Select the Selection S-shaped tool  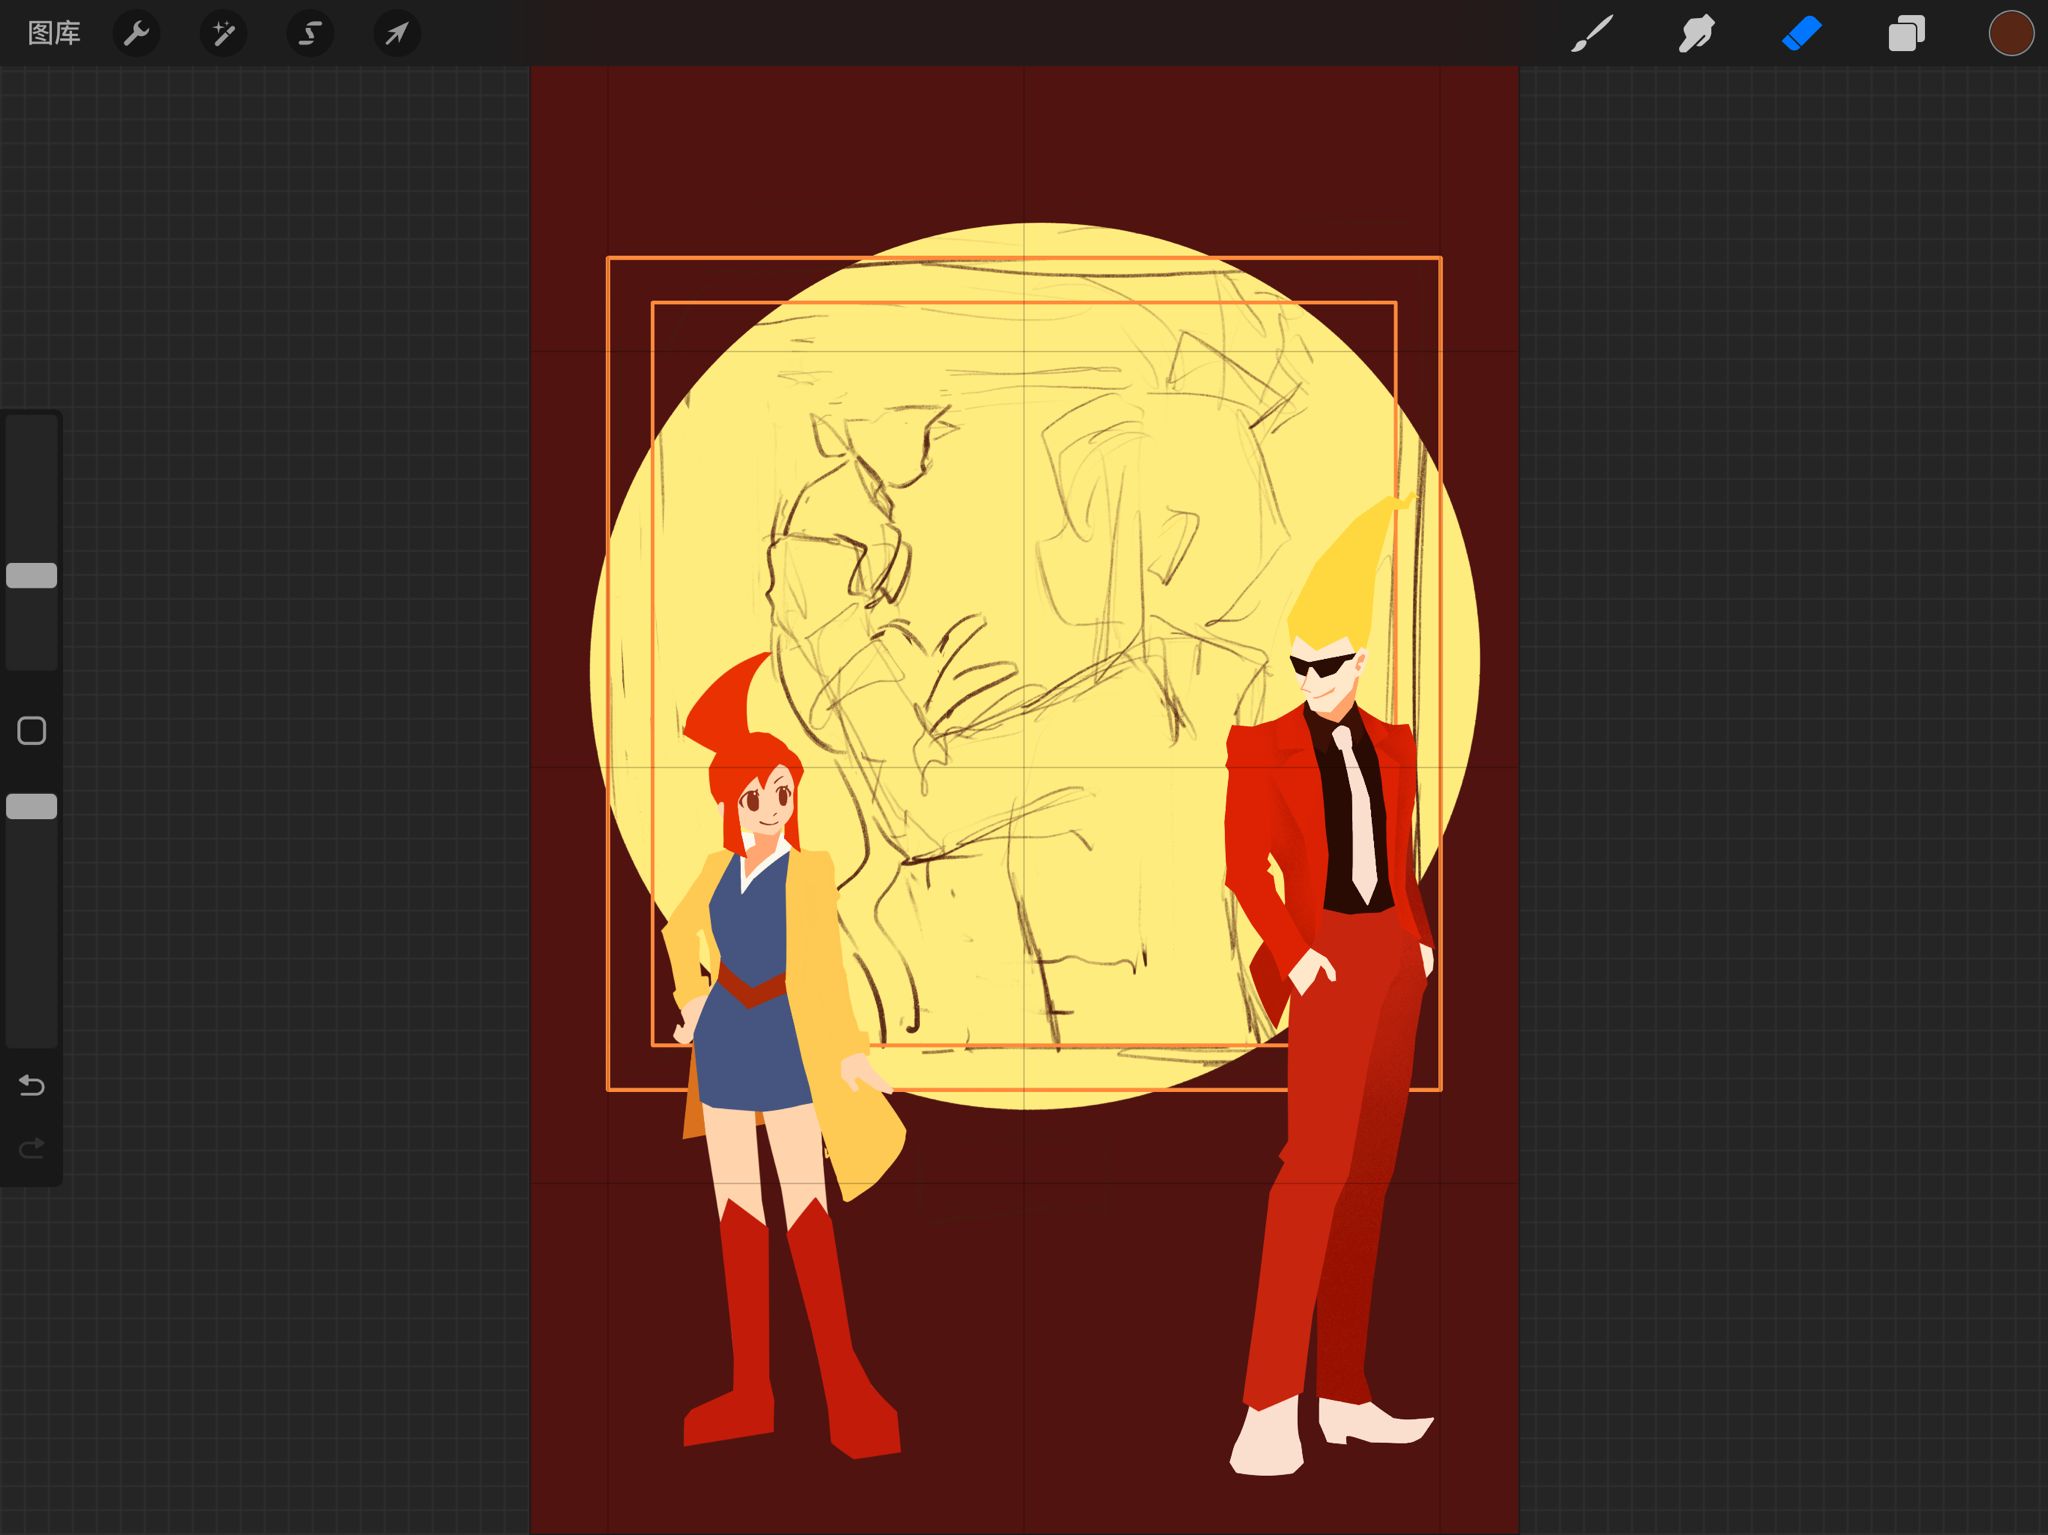click(310, 34)
